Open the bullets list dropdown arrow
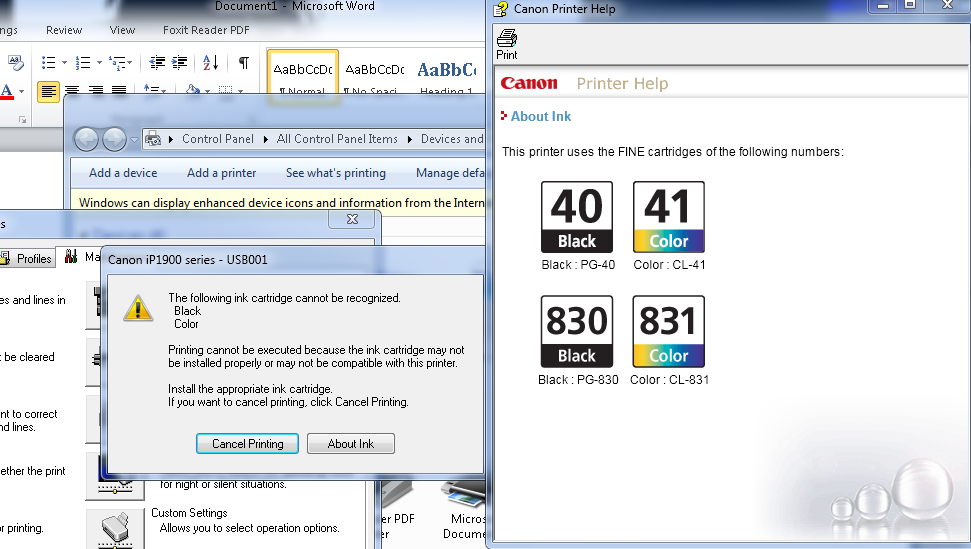 [64, 63]
